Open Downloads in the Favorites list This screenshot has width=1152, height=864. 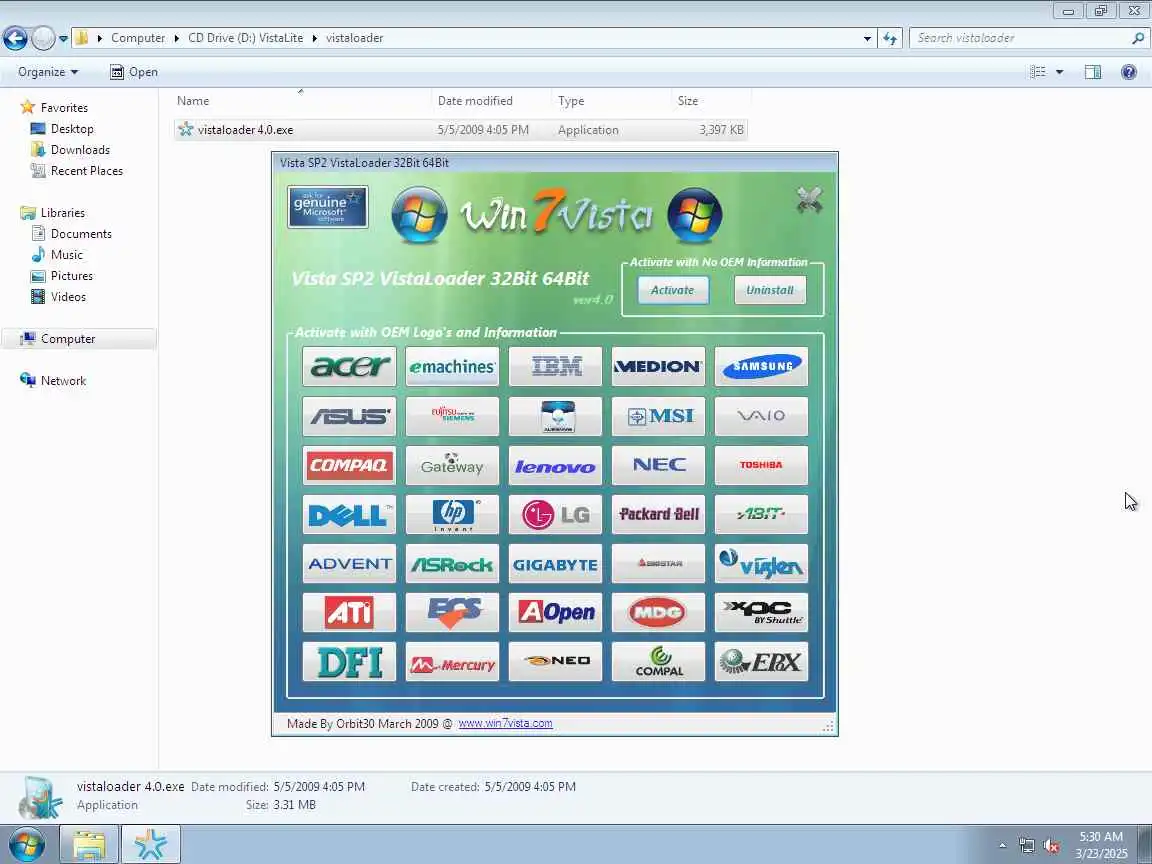click(x=80, y=150)
